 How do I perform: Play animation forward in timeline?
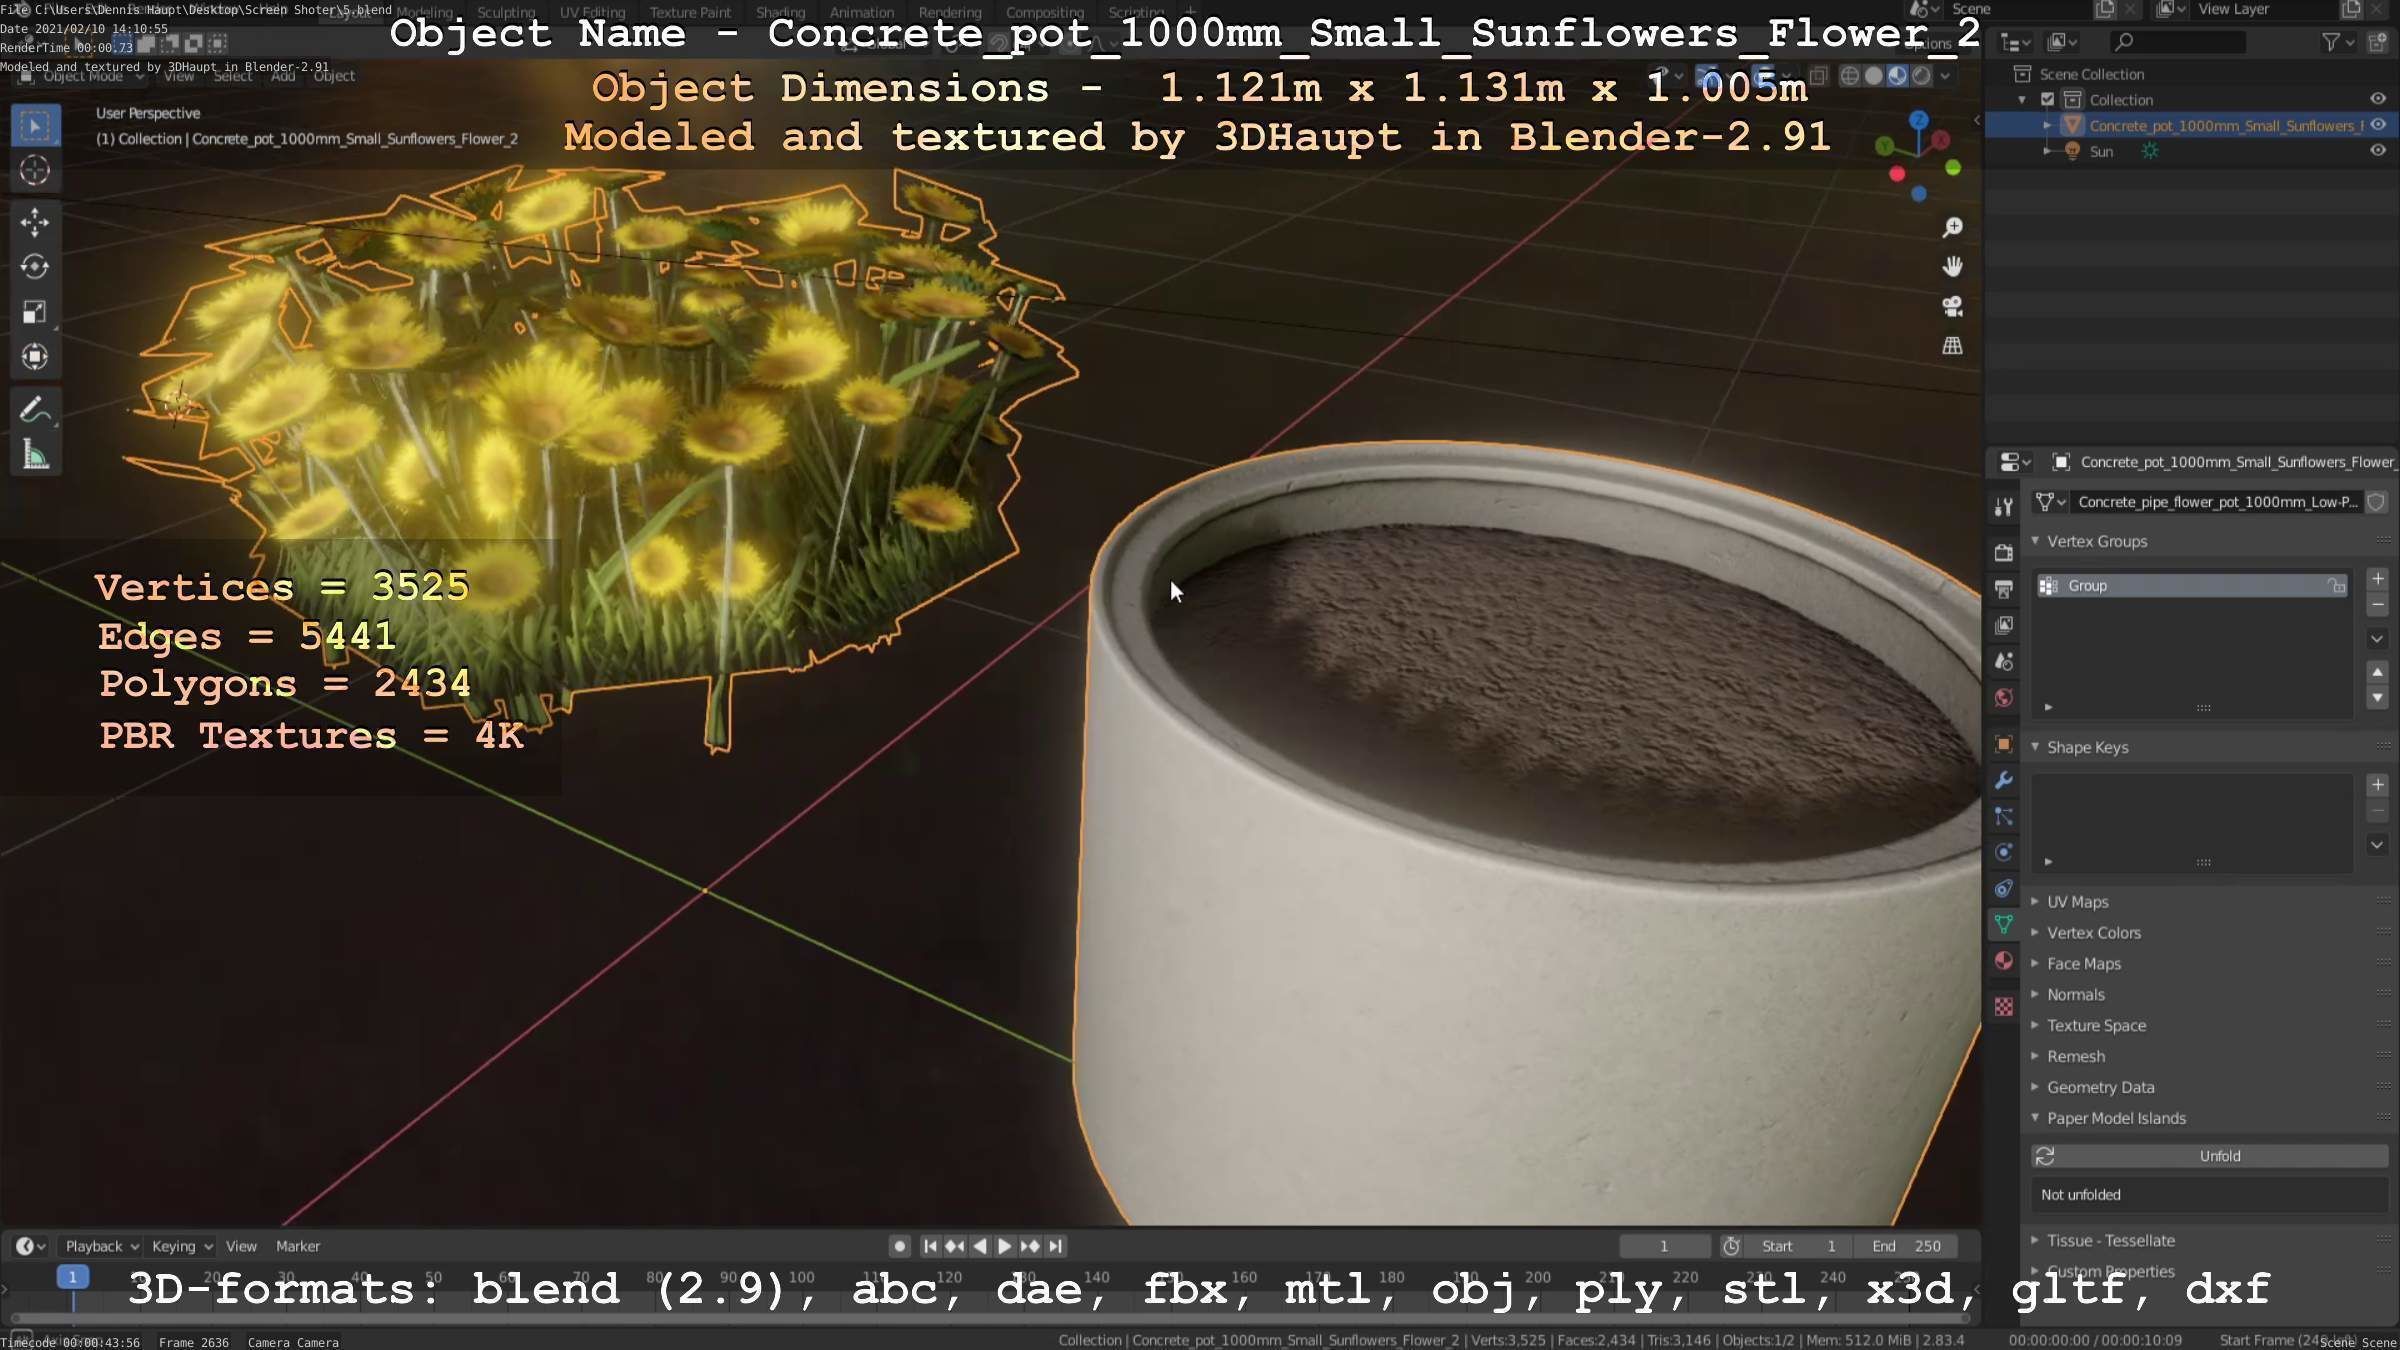pyautogui.click(x=1005, y=1246)
